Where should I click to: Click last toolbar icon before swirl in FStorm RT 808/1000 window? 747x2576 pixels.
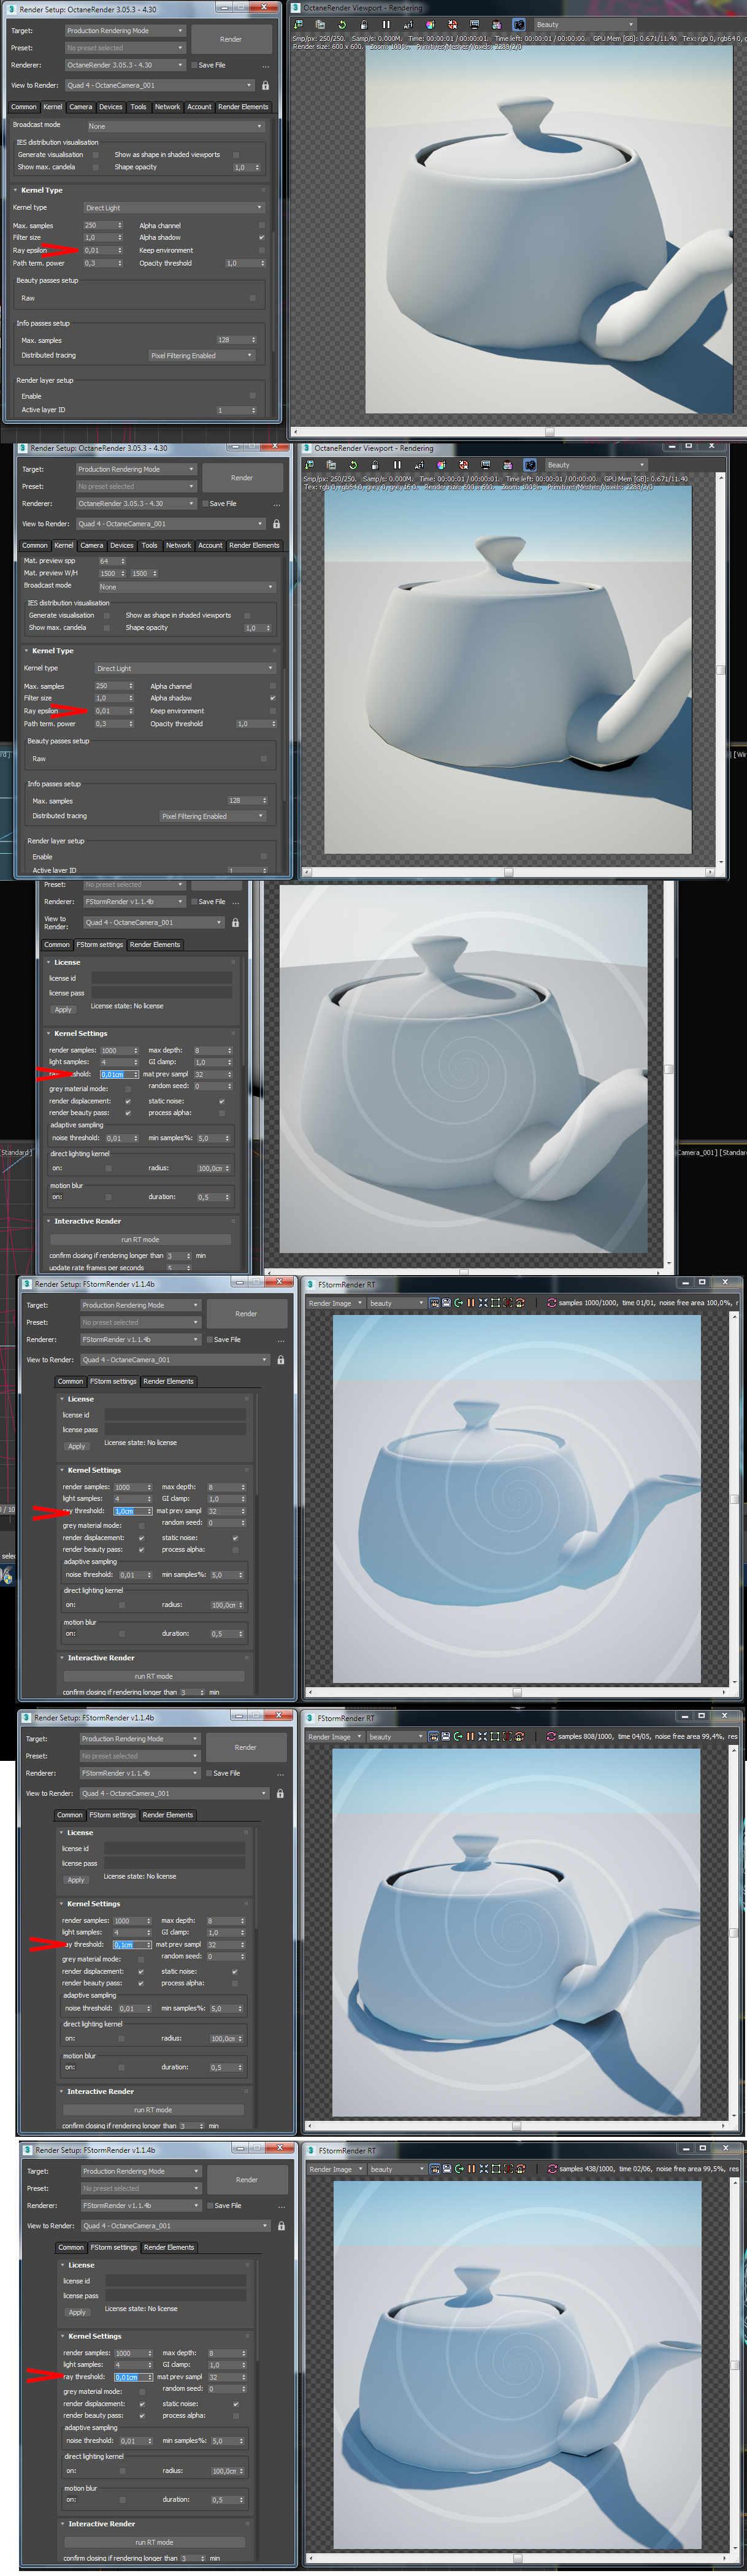(519, 1736)
